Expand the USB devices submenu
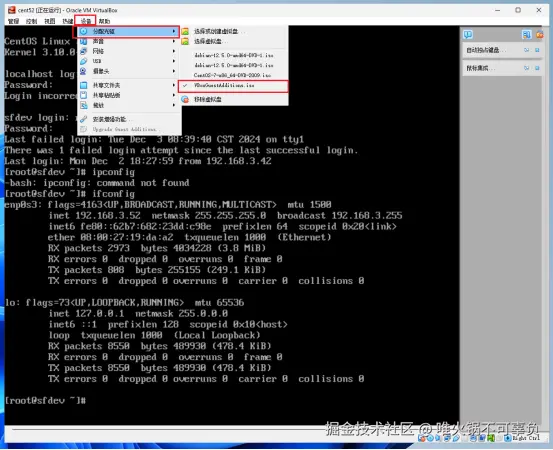The image size is (553, 450). click(x=129, y=61)
